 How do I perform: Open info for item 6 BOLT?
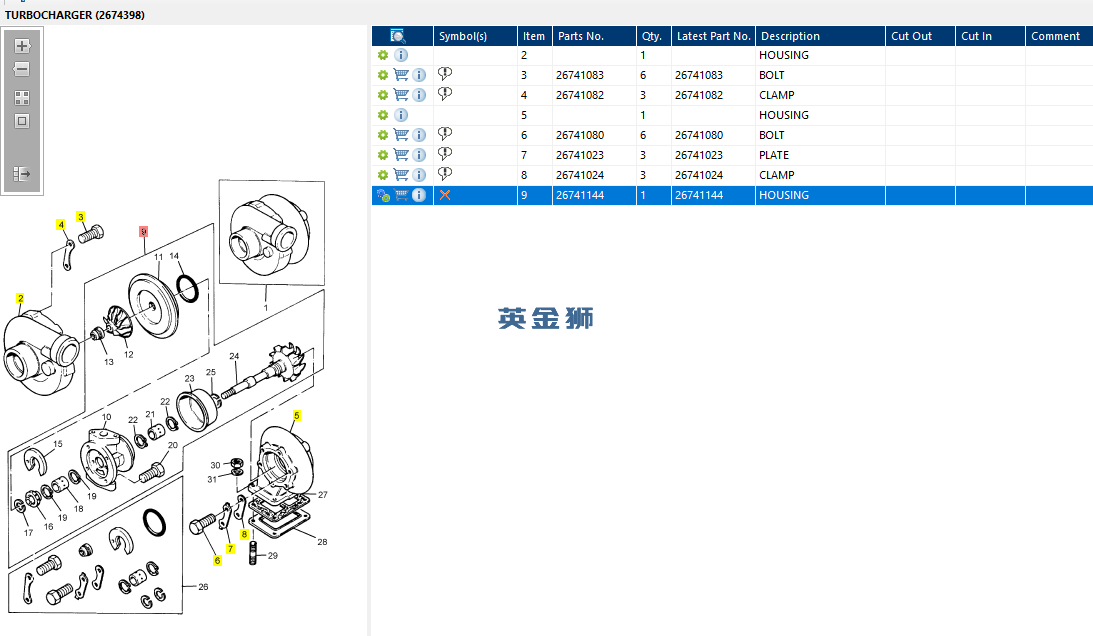419,135
